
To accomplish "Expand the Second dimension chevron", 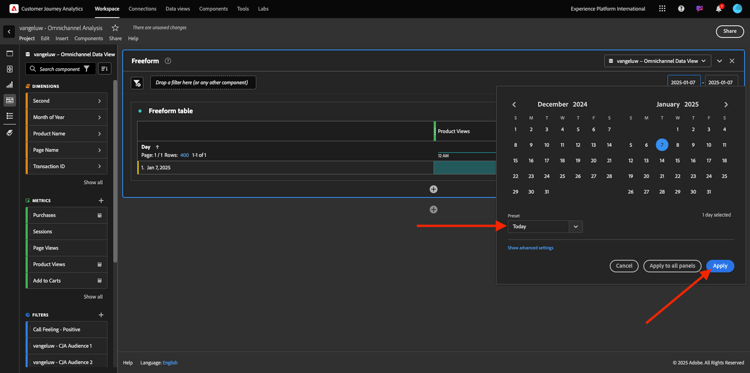I will pyautogui.click(x=99, y=101).
